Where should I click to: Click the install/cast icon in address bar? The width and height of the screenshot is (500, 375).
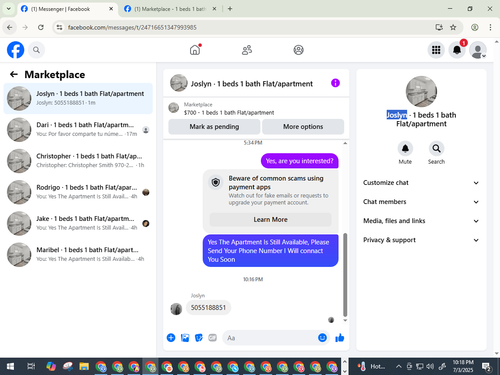click(x=439, y=27)
